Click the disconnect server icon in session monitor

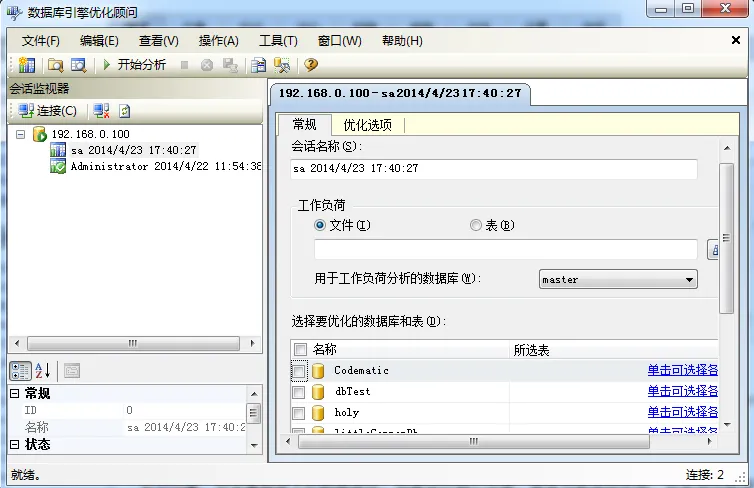click(x=101, y=111)
